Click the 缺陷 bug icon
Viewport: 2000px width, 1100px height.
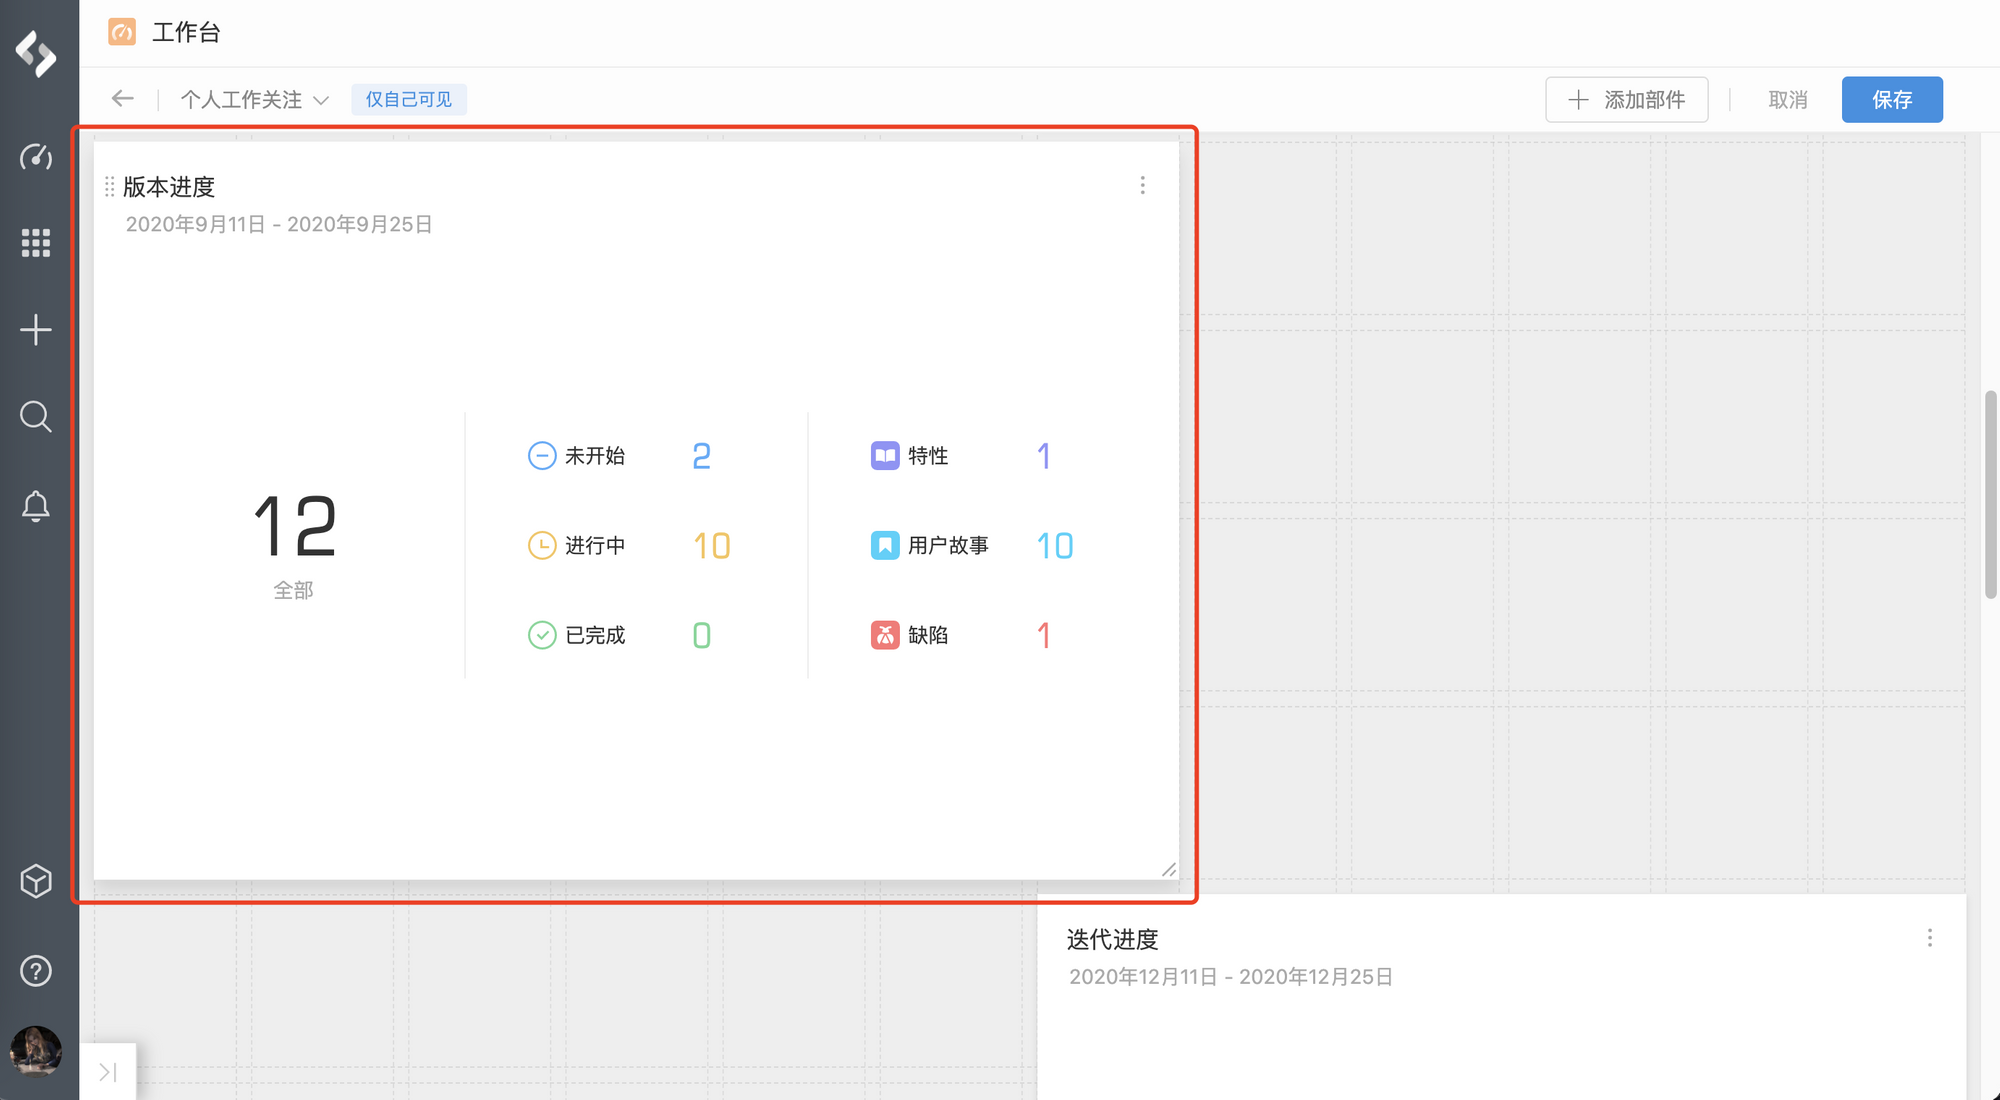(x=885, y=635)
